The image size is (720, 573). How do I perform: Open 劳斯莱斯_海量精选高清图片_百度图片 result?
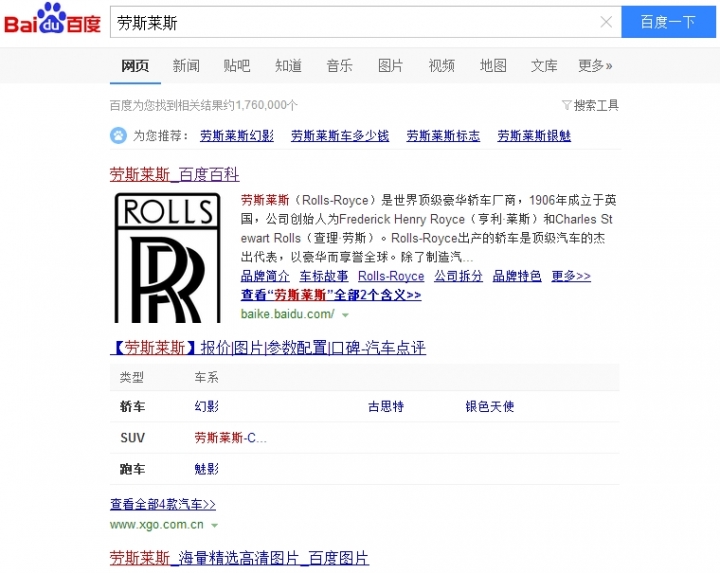pos(239,558)
